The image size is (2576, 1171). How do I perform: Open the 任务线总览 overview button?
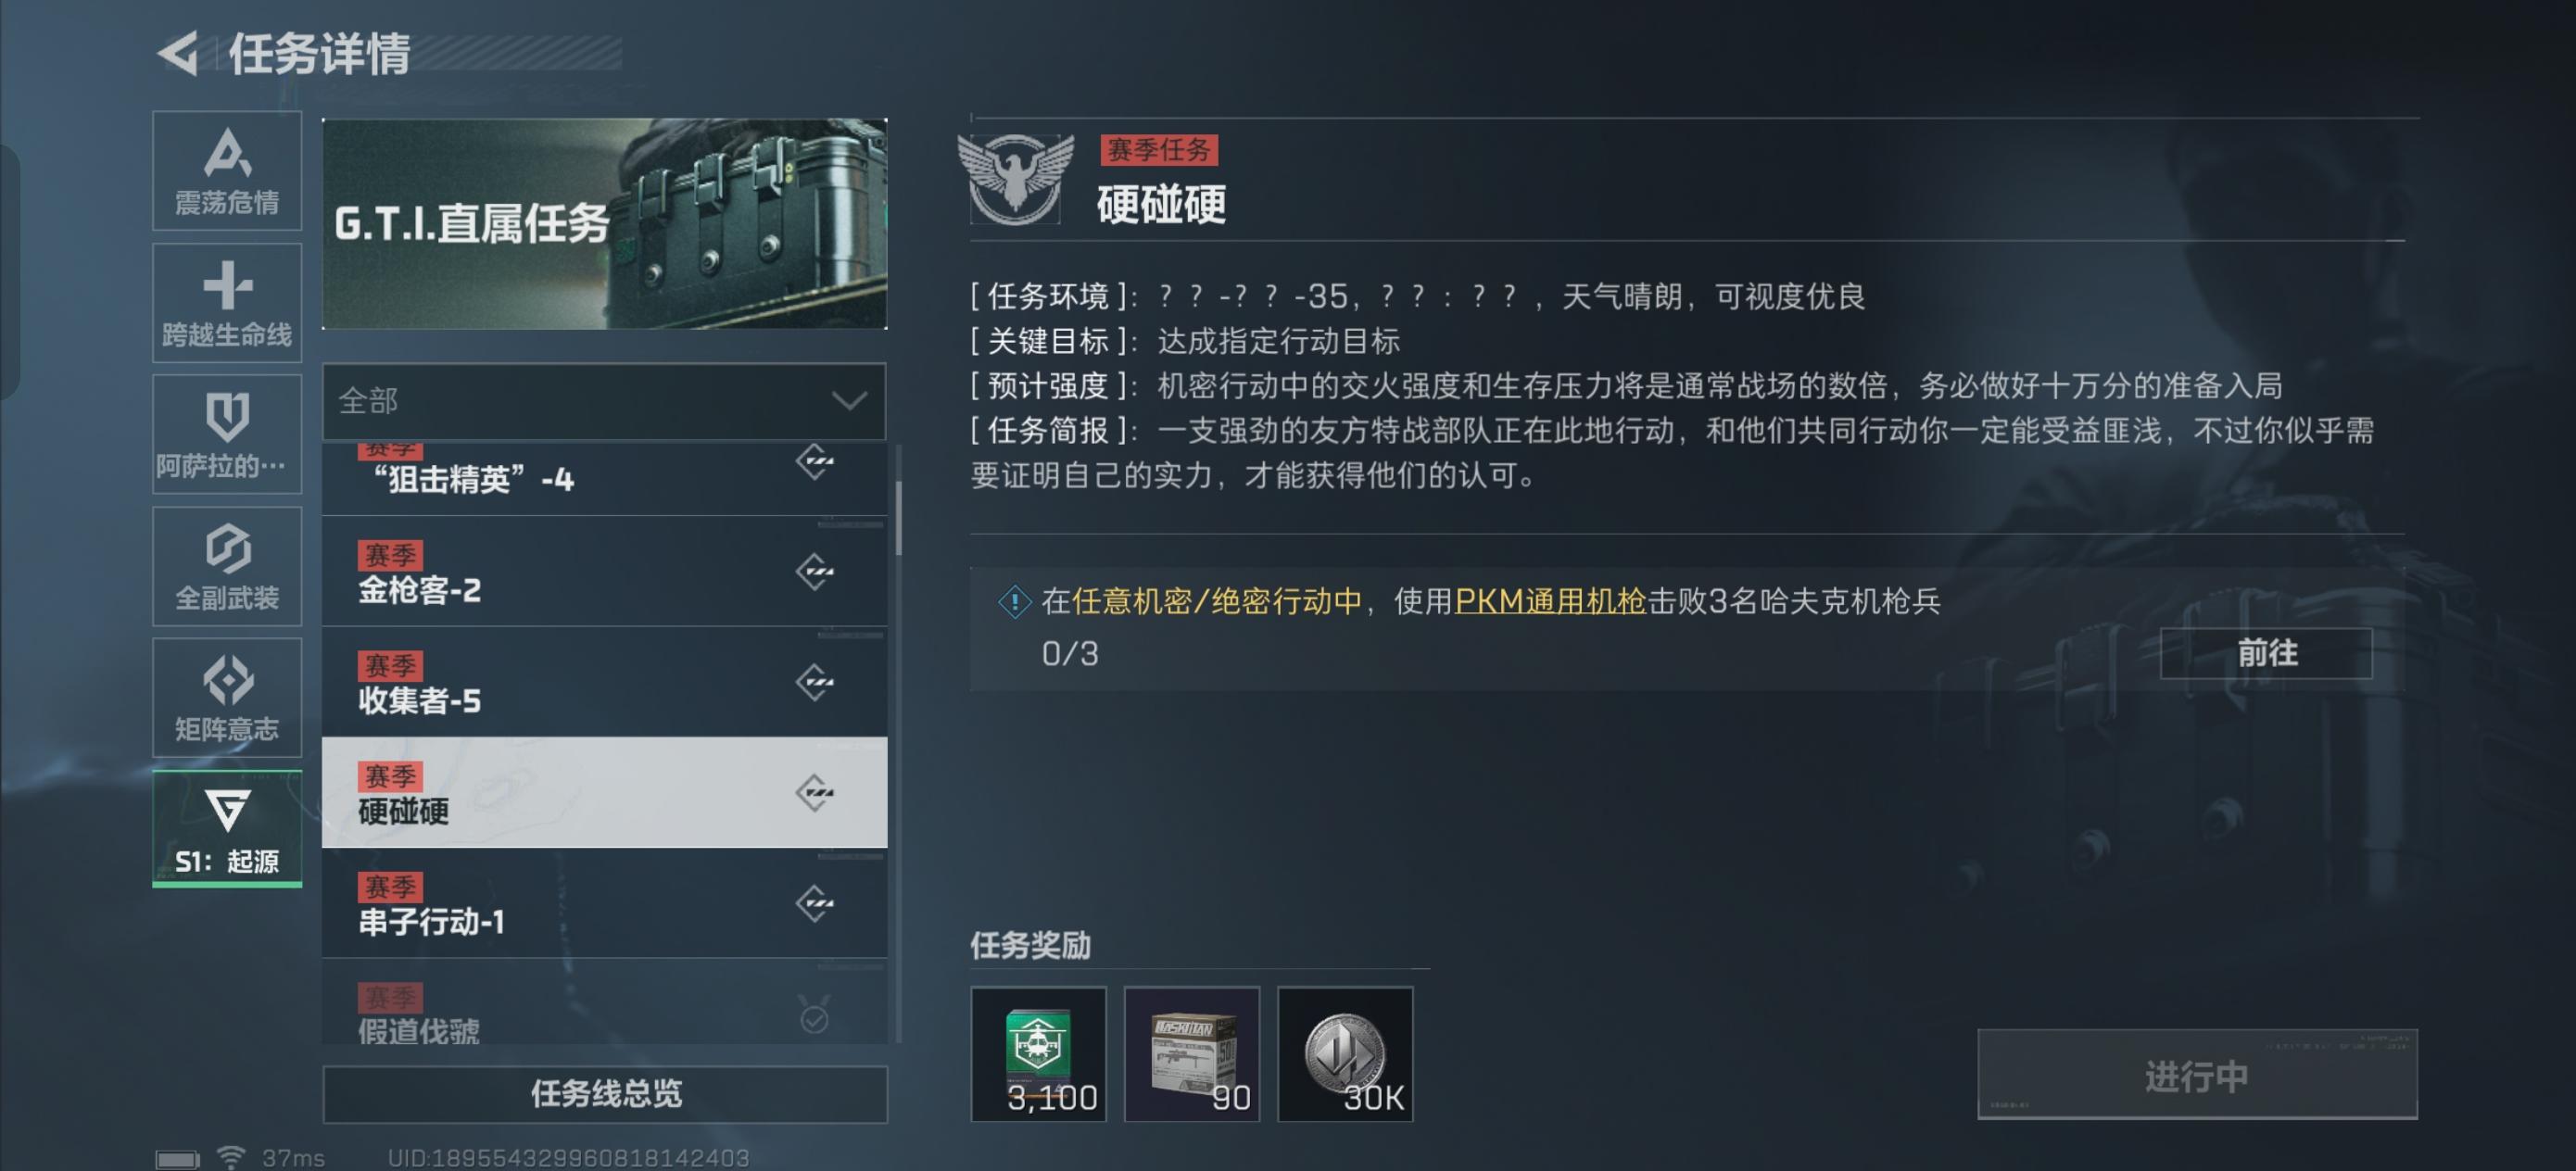point(604,1093)
